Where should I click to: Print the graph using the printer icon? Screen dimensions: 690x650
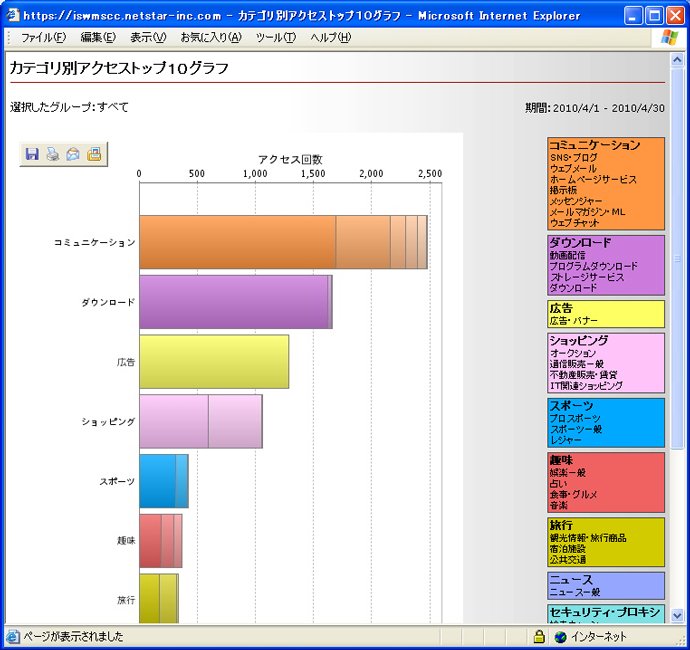click(53, 154)
